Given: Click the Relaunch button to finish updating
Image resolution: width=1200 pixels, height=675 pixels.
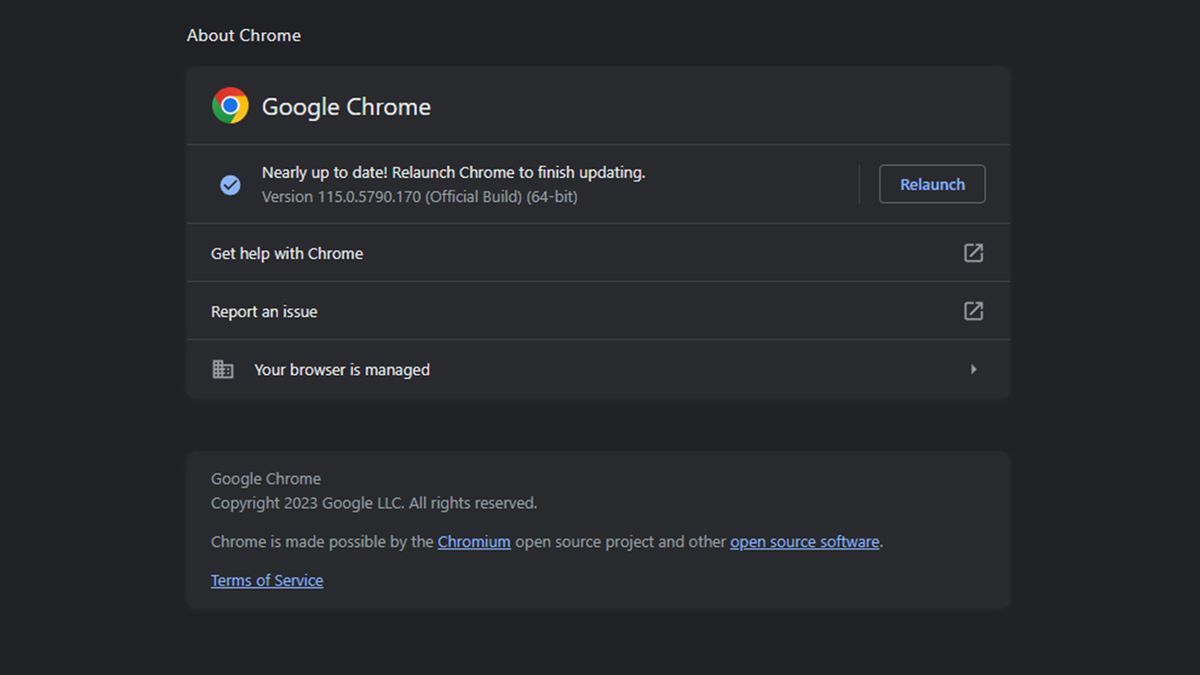Looking at the screenshot, I should (932, 184).
